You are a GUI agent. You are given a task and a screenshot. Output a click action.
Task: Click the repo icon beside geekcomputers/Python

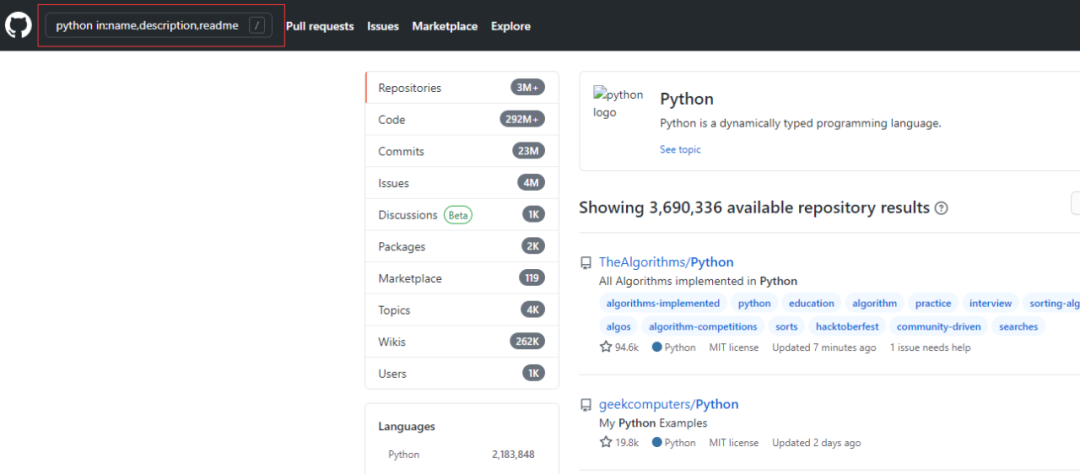click(x=585, y=404)
